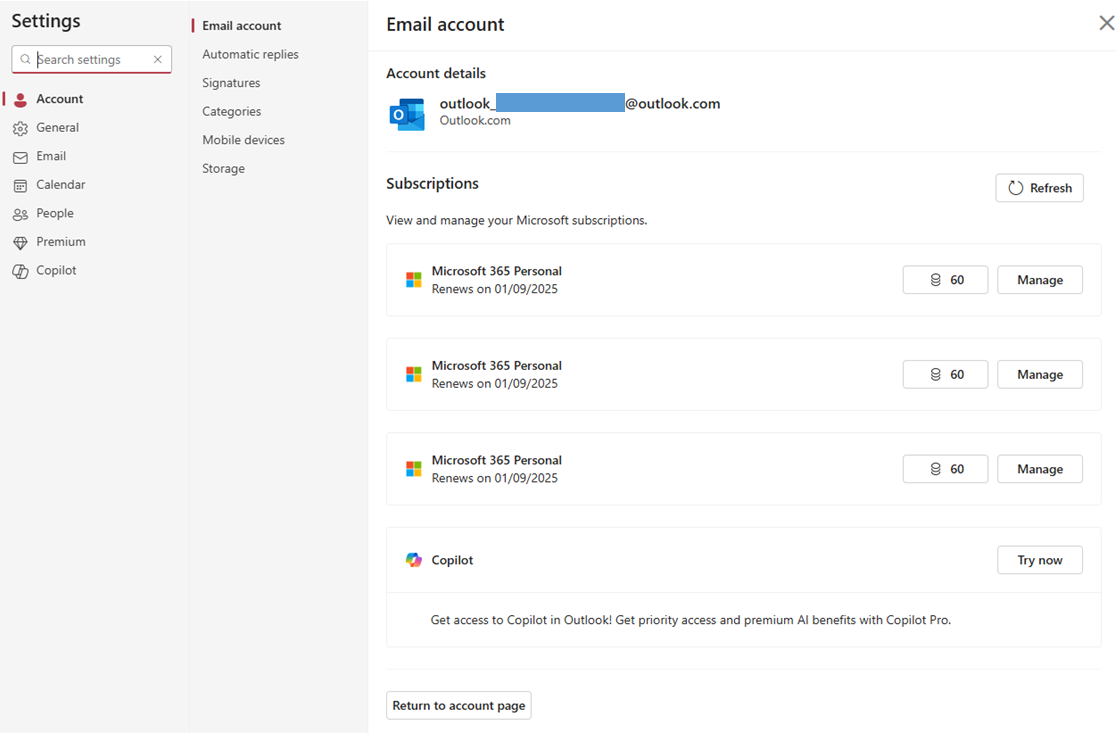
Task: Select the Account icon in the sidebar
Action: click(x=21, y=98)
